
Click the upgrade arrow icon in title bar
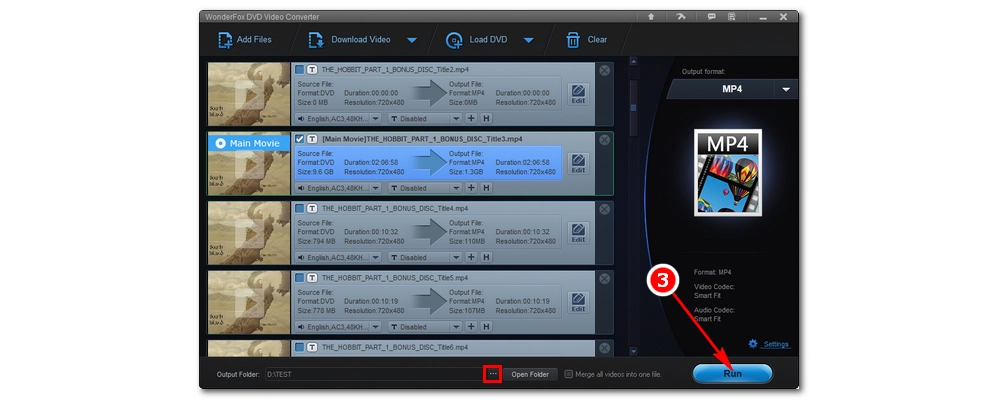point(651,17)
